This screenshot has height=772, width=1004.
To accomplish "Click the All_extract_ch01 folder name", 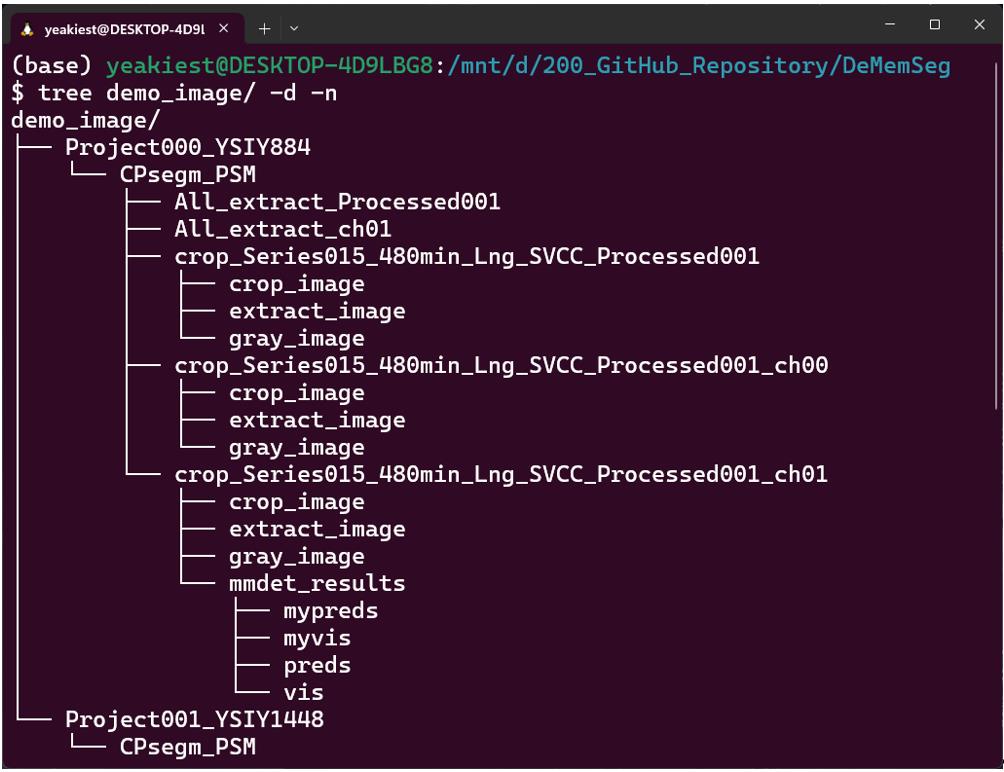I will [x=283, y=229].
